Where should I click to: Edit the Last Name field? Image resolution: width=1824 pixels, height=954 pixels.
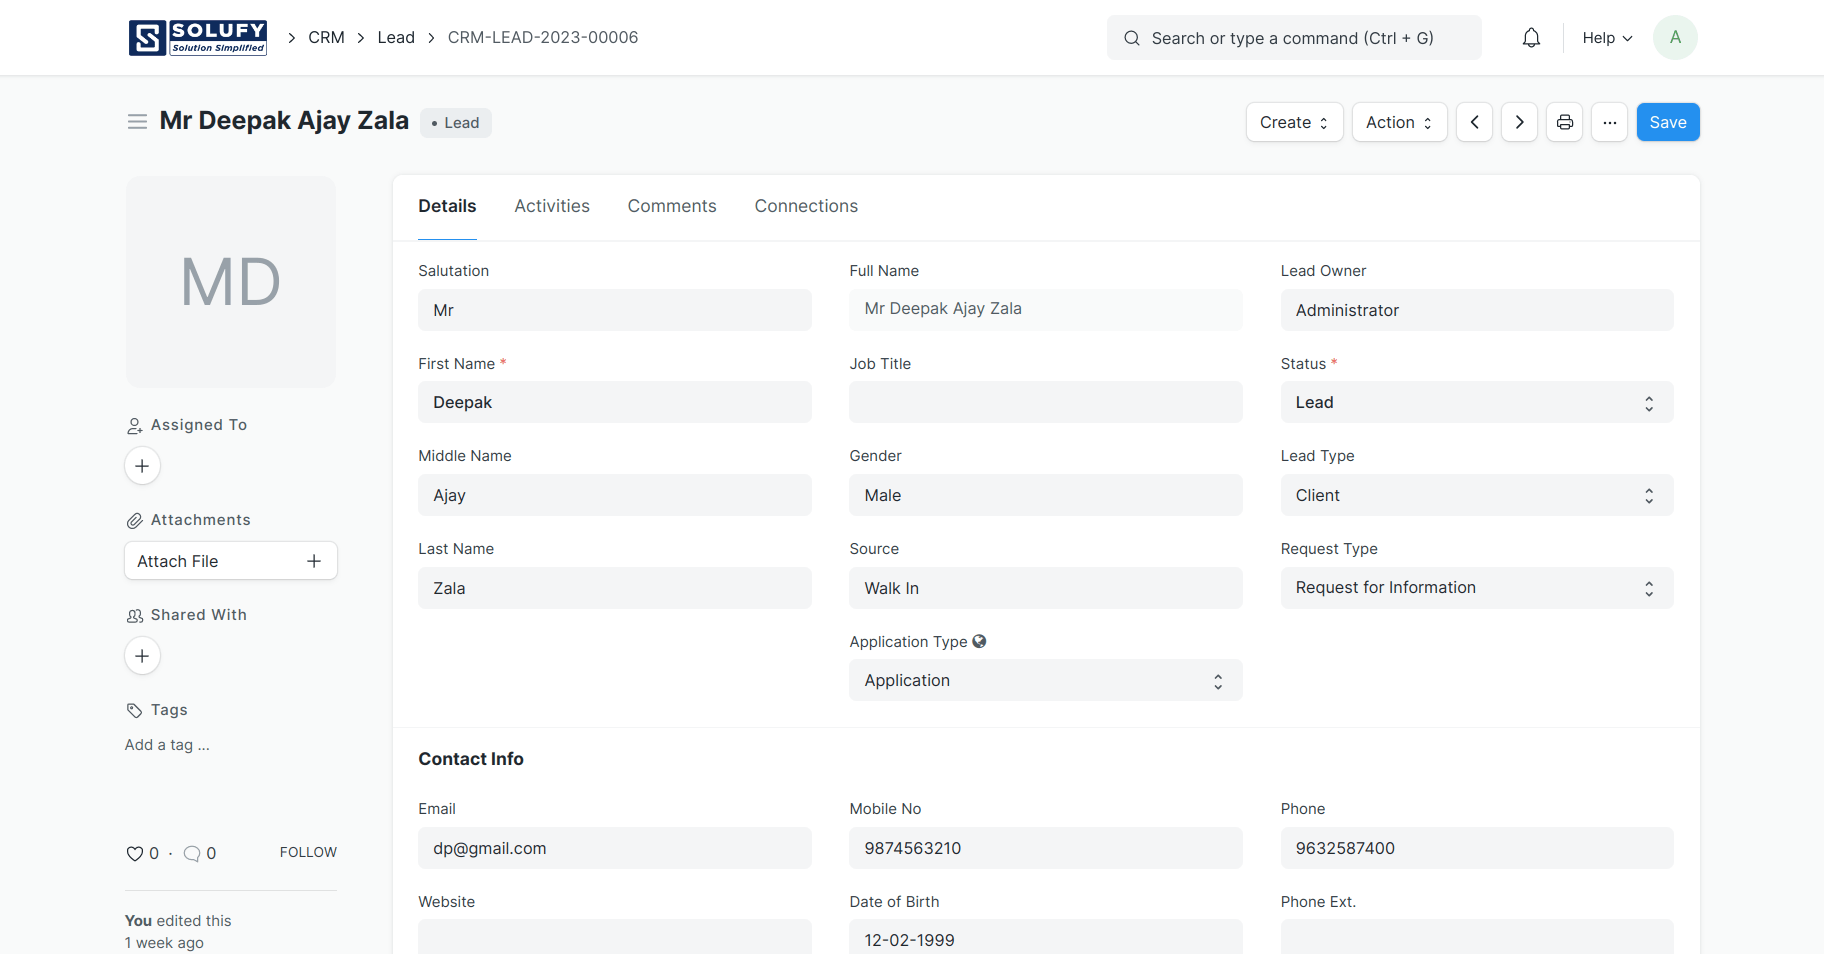coord(614,588)
